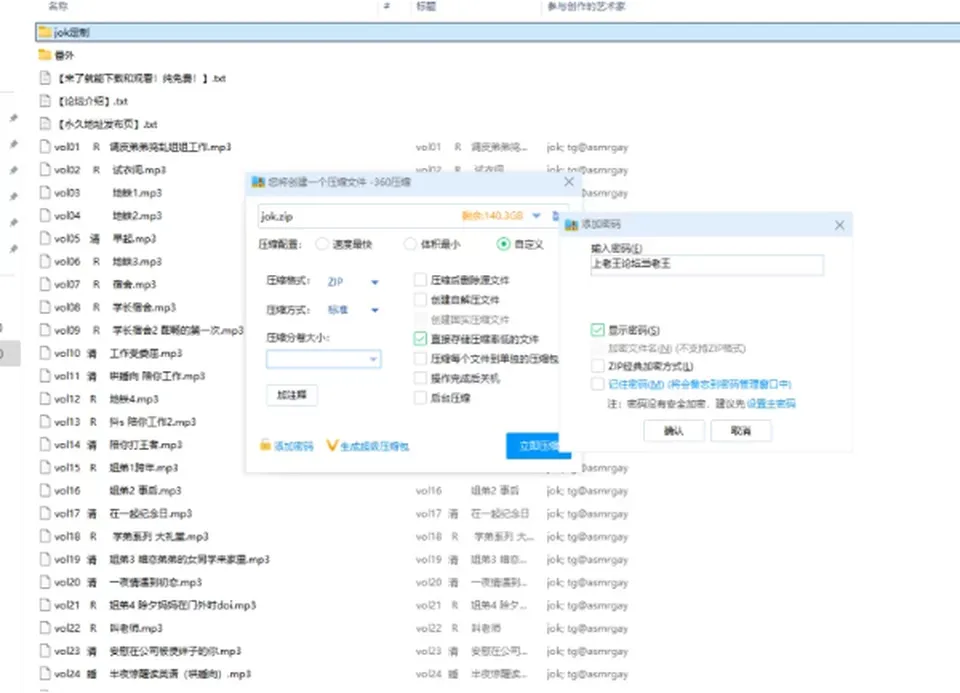
Task: Choose the 体积最小 compression preset
Action: pyautogui.click(x=410, y=244)
